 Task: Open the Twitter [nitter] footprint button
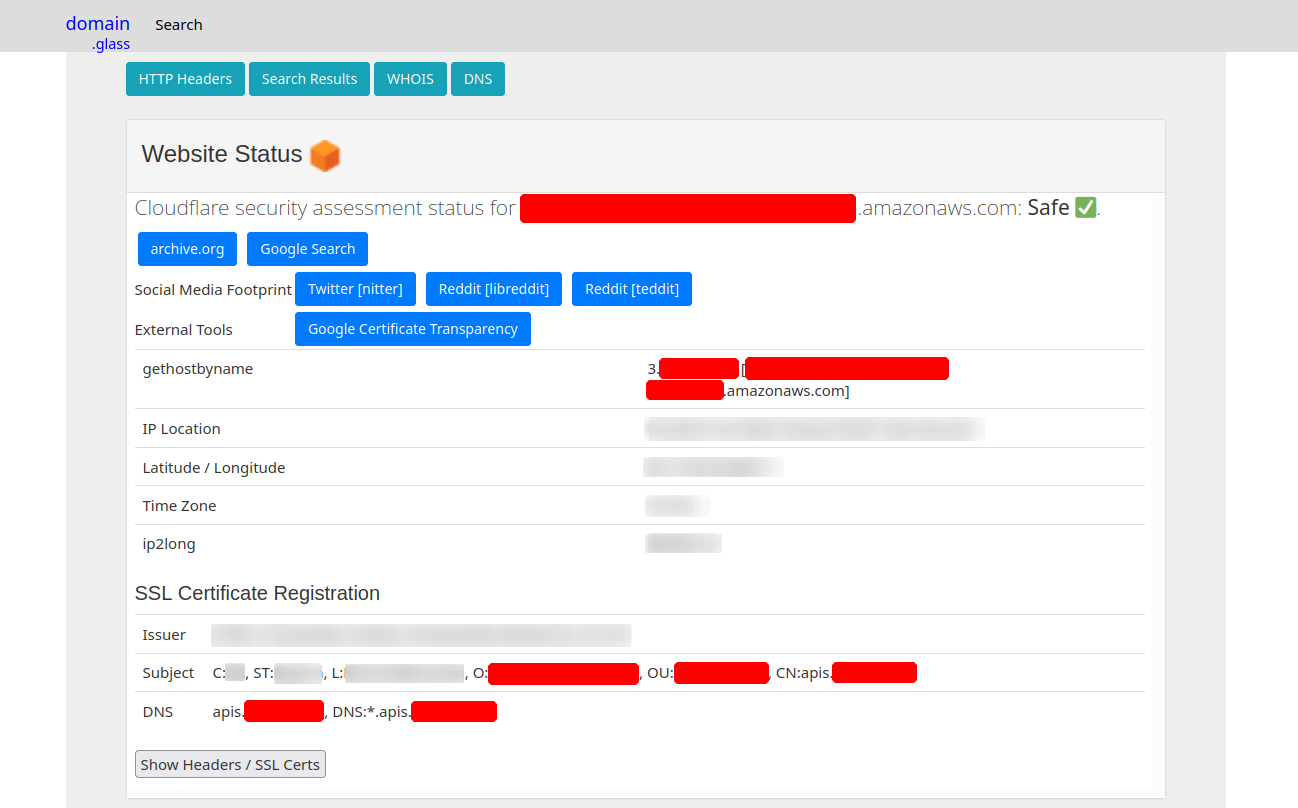[355, 289]
